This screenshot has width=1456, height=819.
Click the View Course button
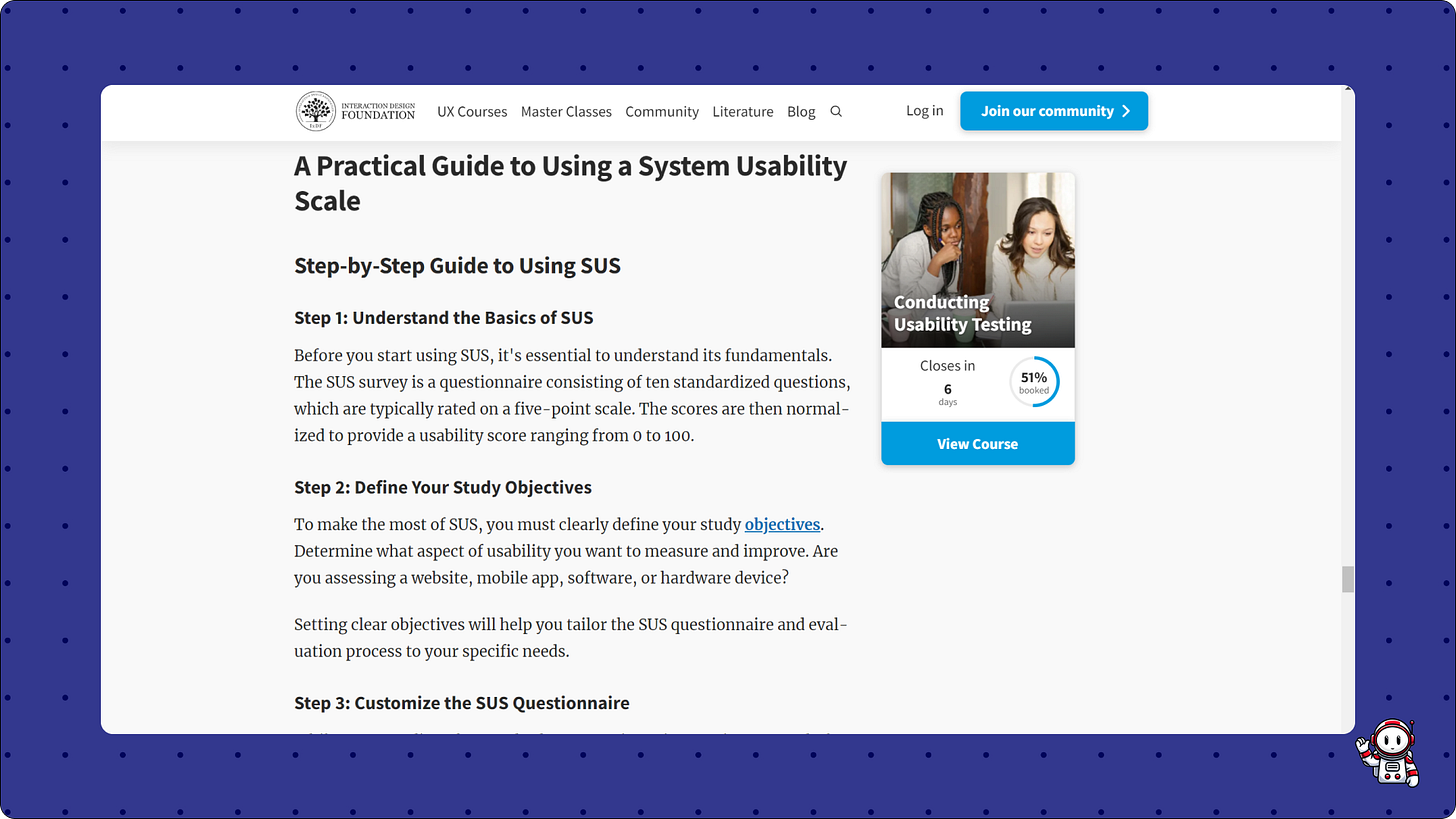click(978, 443)
